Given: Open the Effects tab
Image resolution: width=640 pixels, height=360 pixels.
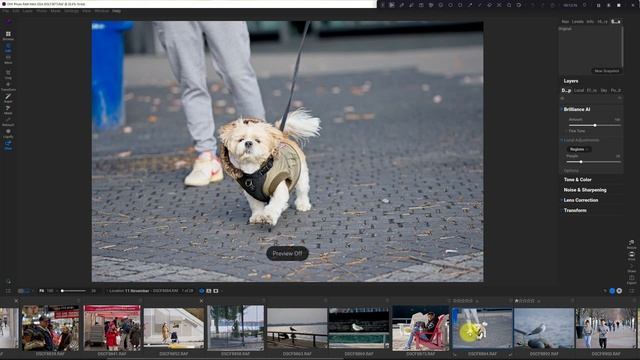Looking at the screenshot, I should tap(591, 90).
